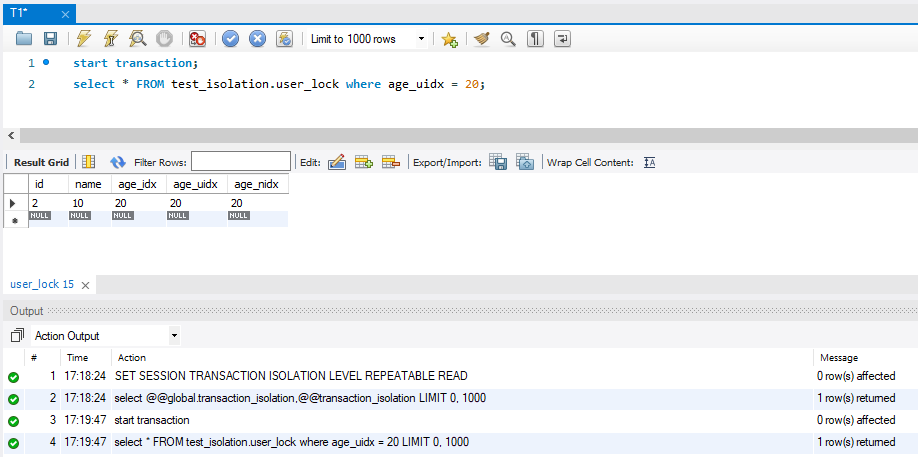Click 'start transaction;' line in editor

(136, 63)
